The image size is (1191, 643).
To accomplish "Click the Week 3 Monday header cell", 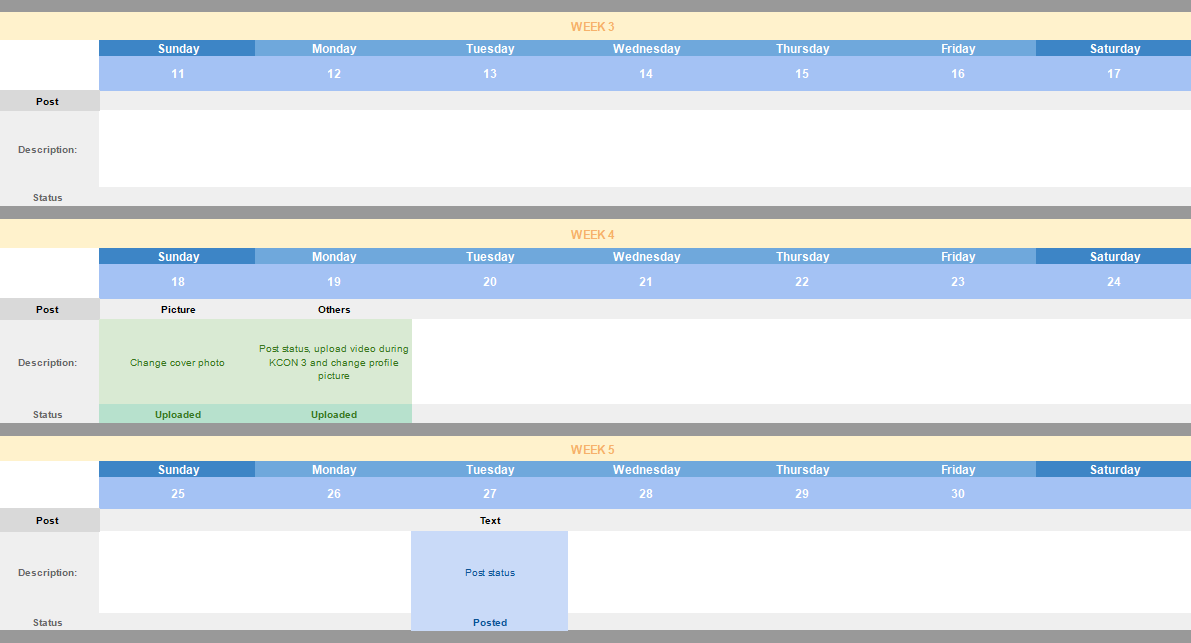I will (x=333, y=49).
